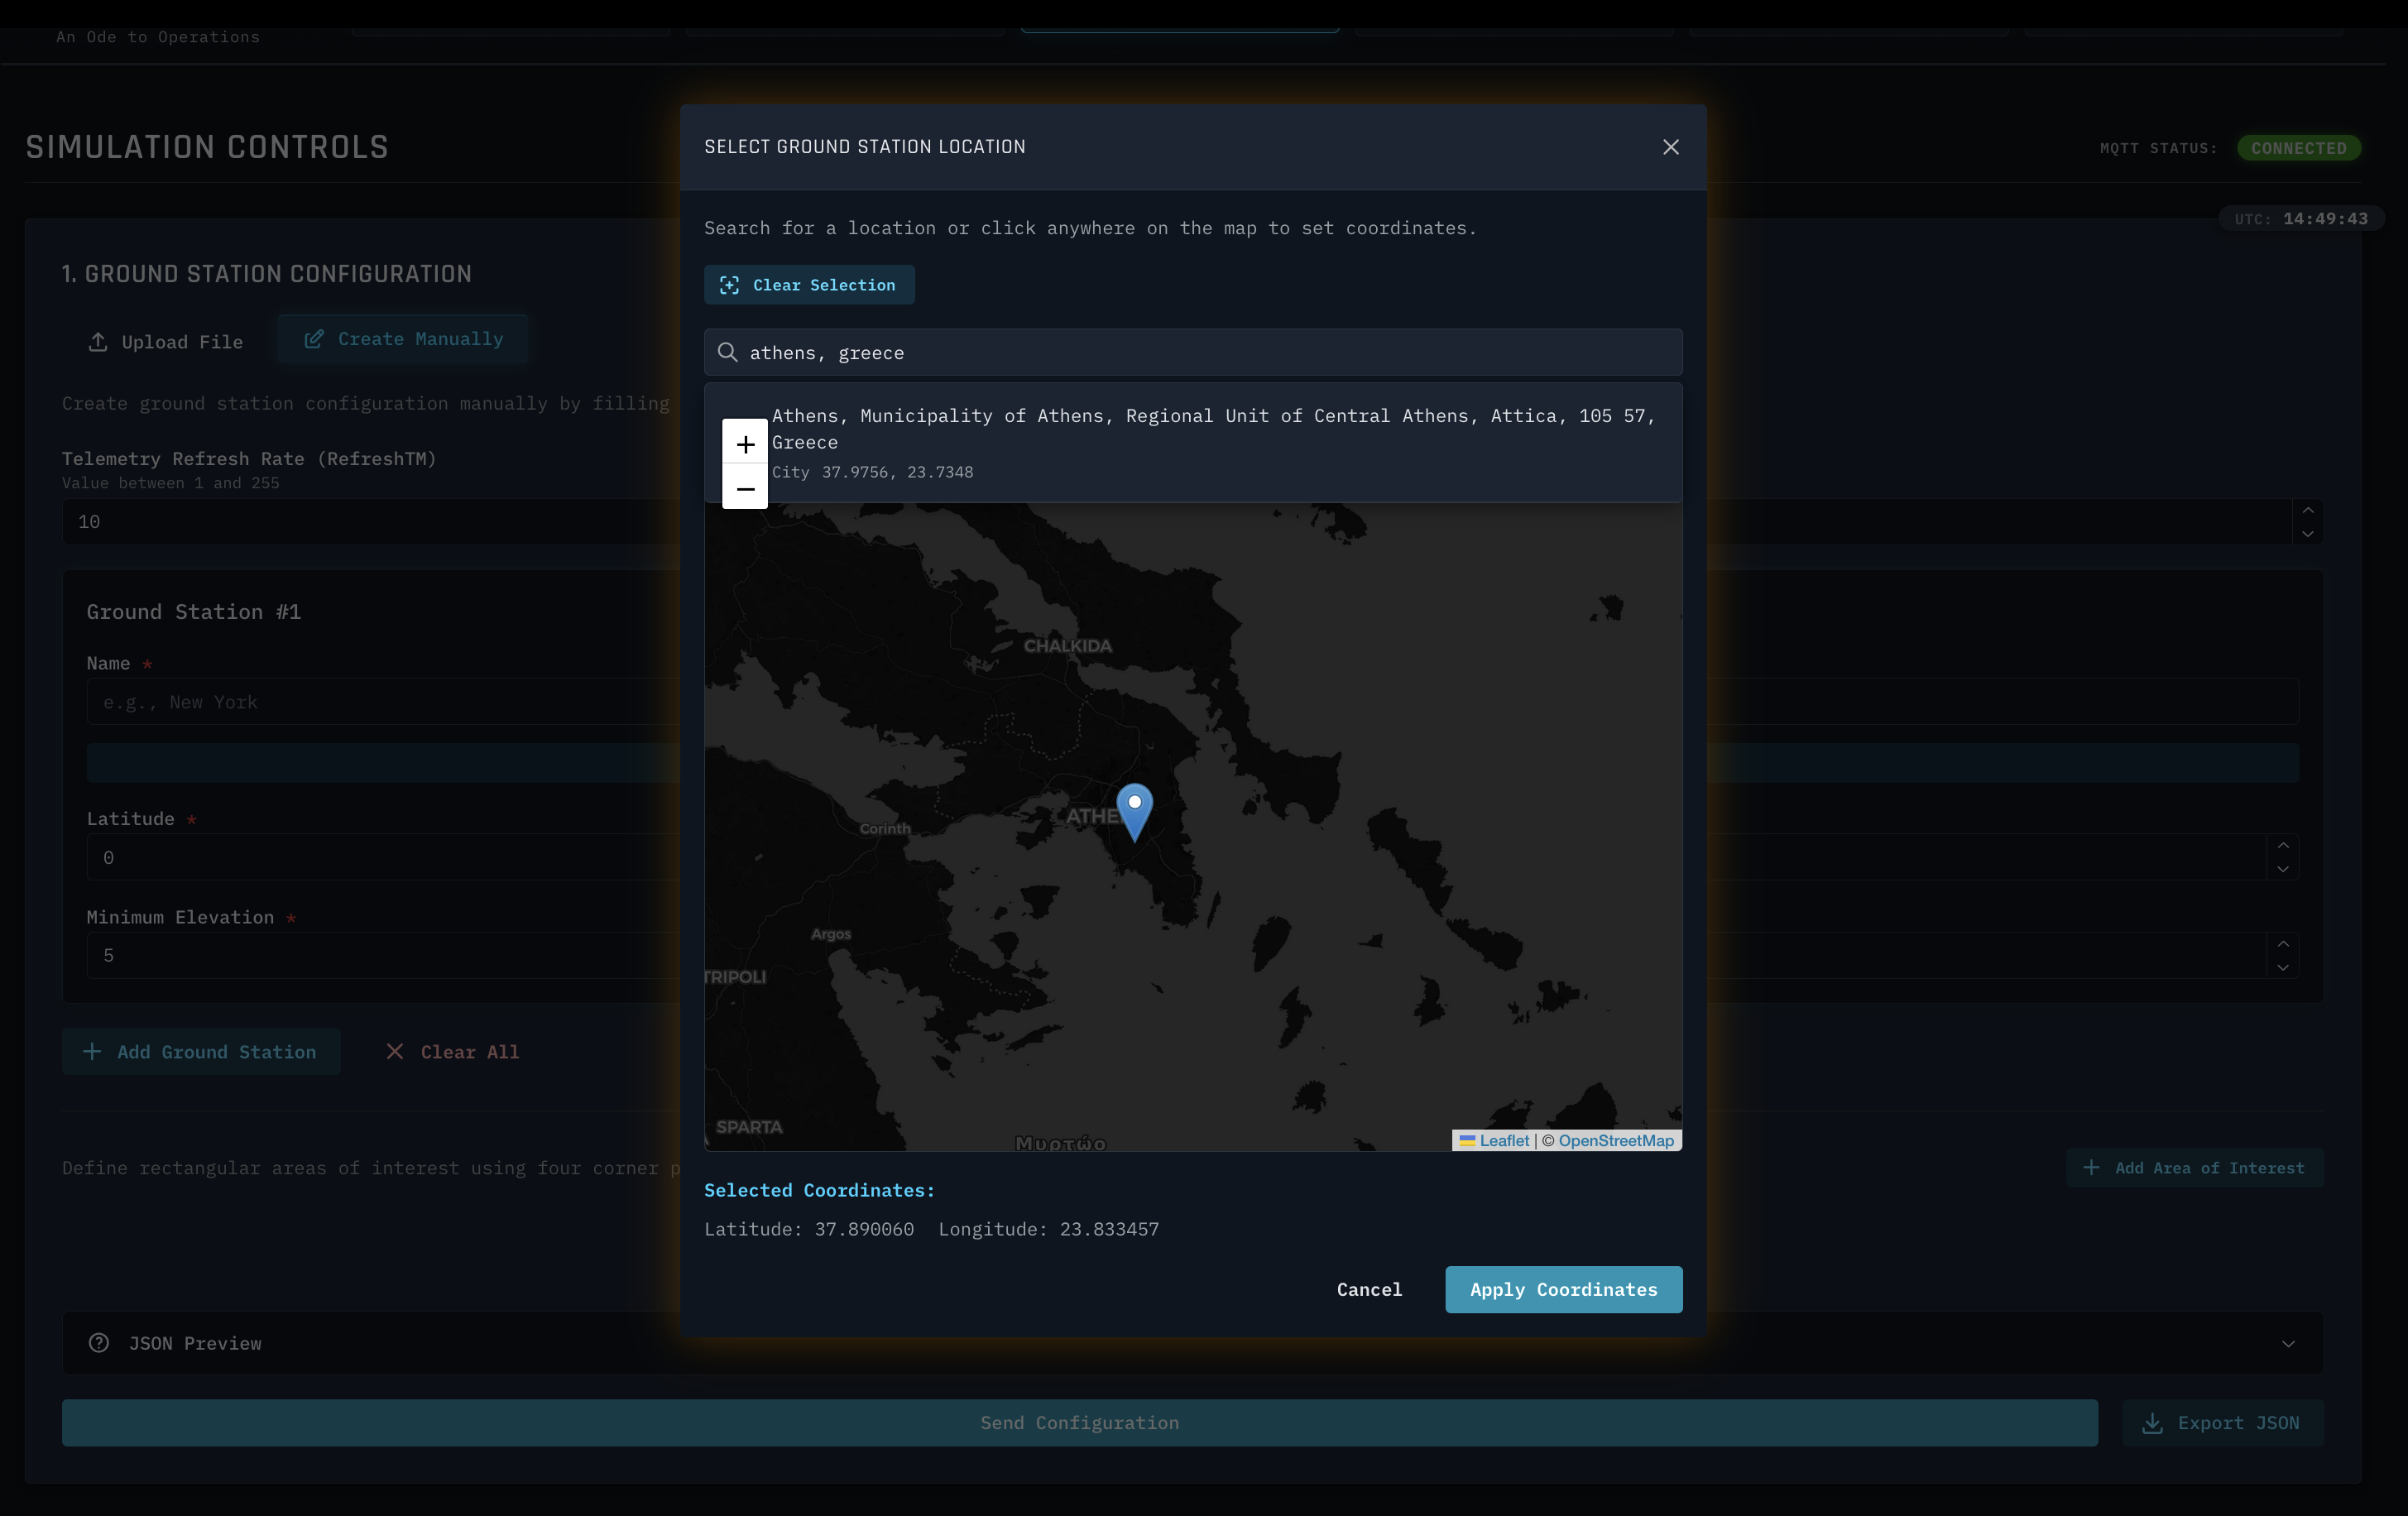Image resolution: width=2408 pixels, height=1516 pixels.
Task: Click into the location search field
Action: click(x=1200, y=353)
